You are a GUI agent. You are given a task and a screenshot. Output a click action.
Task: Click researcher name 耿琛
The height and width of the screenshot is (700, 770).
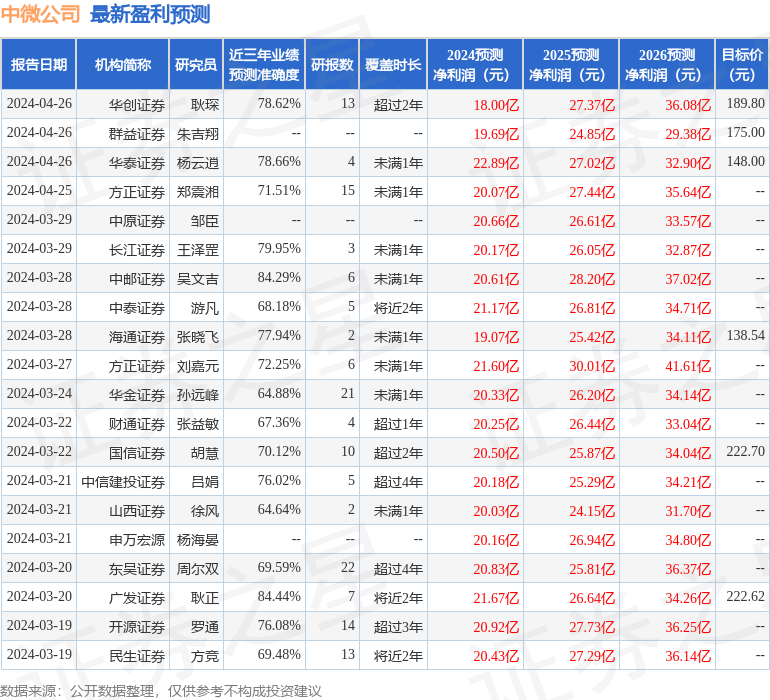[205, 105]
